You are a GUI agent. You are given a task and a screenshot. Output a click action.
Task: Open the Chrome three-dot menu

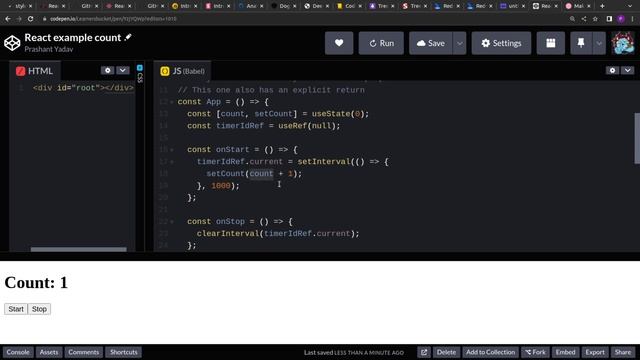pyautogui.click(x=633, y=19)
